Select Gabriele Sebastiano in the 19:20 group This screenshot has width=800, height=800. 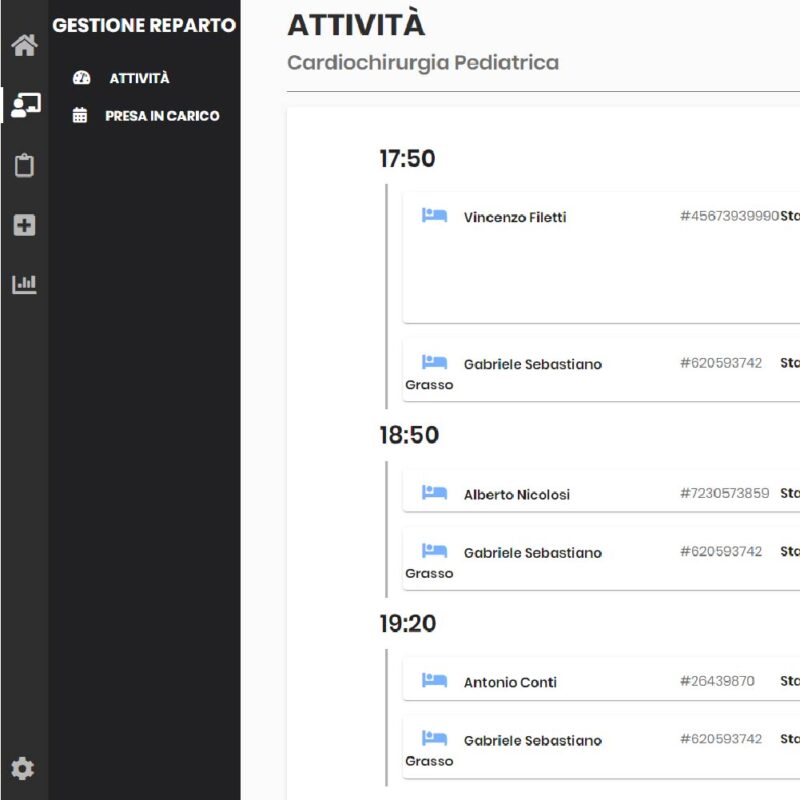tap(533, 740)
